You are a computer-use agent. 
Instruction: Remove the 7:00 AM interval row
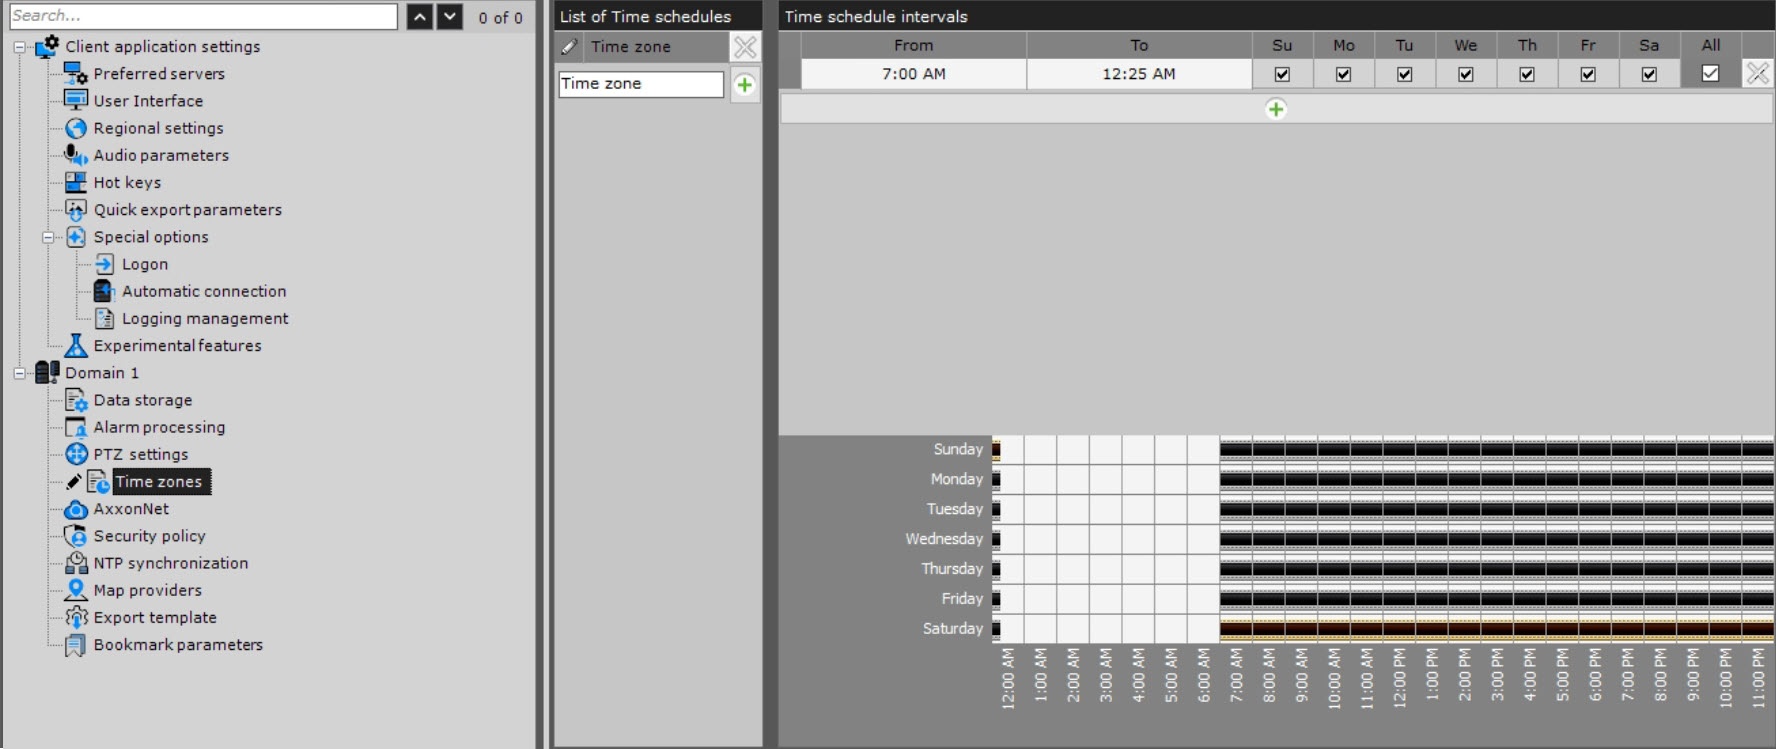click(x=1757, y=73)
